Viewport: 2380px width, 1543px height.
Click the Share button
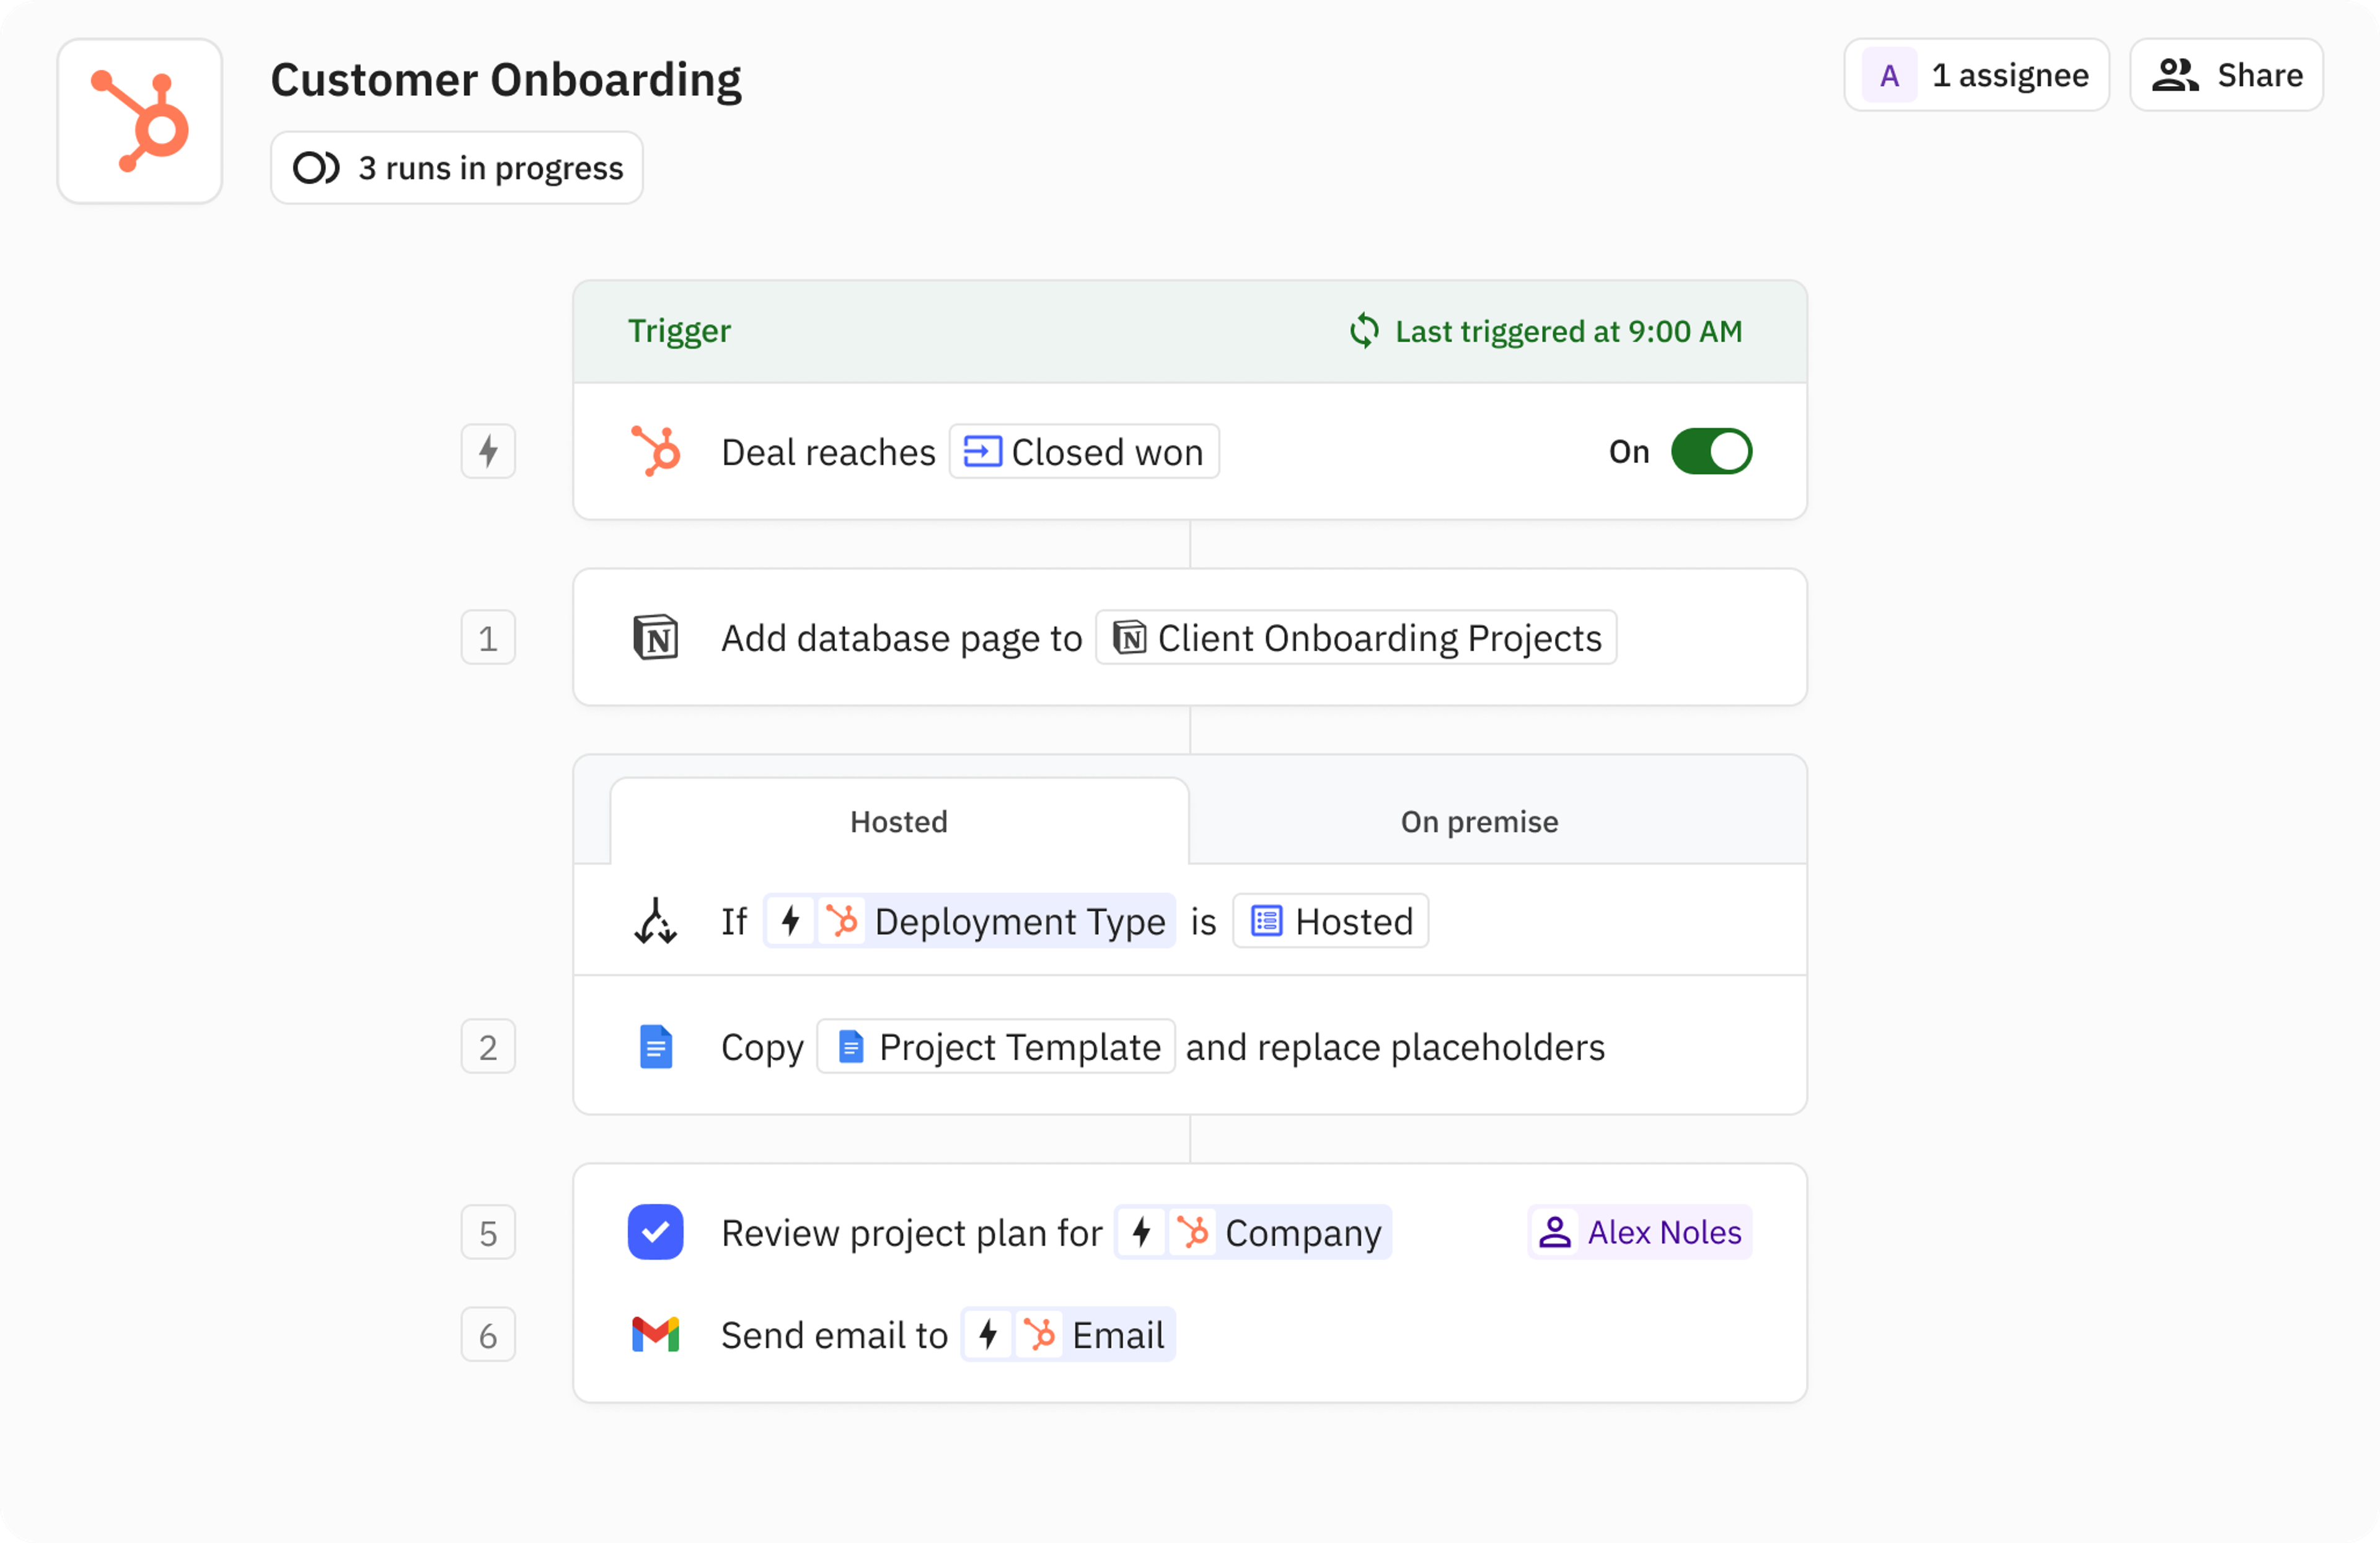point(2226,75)
